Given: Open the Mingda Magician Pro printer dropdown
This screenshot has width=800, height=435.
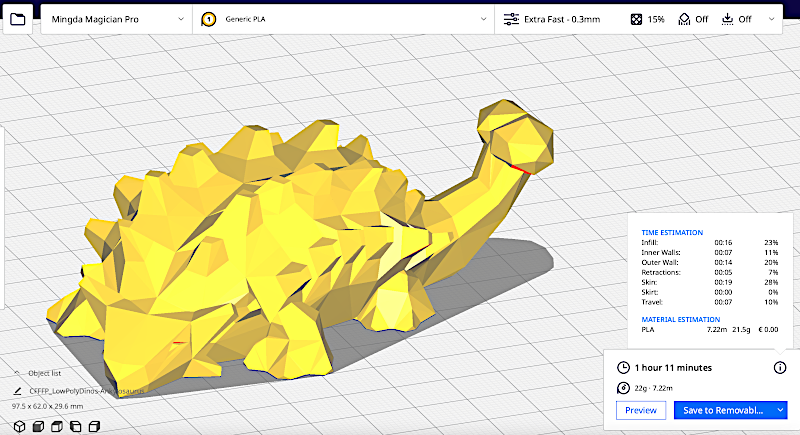Looking at the screenshot, I should (x=117, y=19).
